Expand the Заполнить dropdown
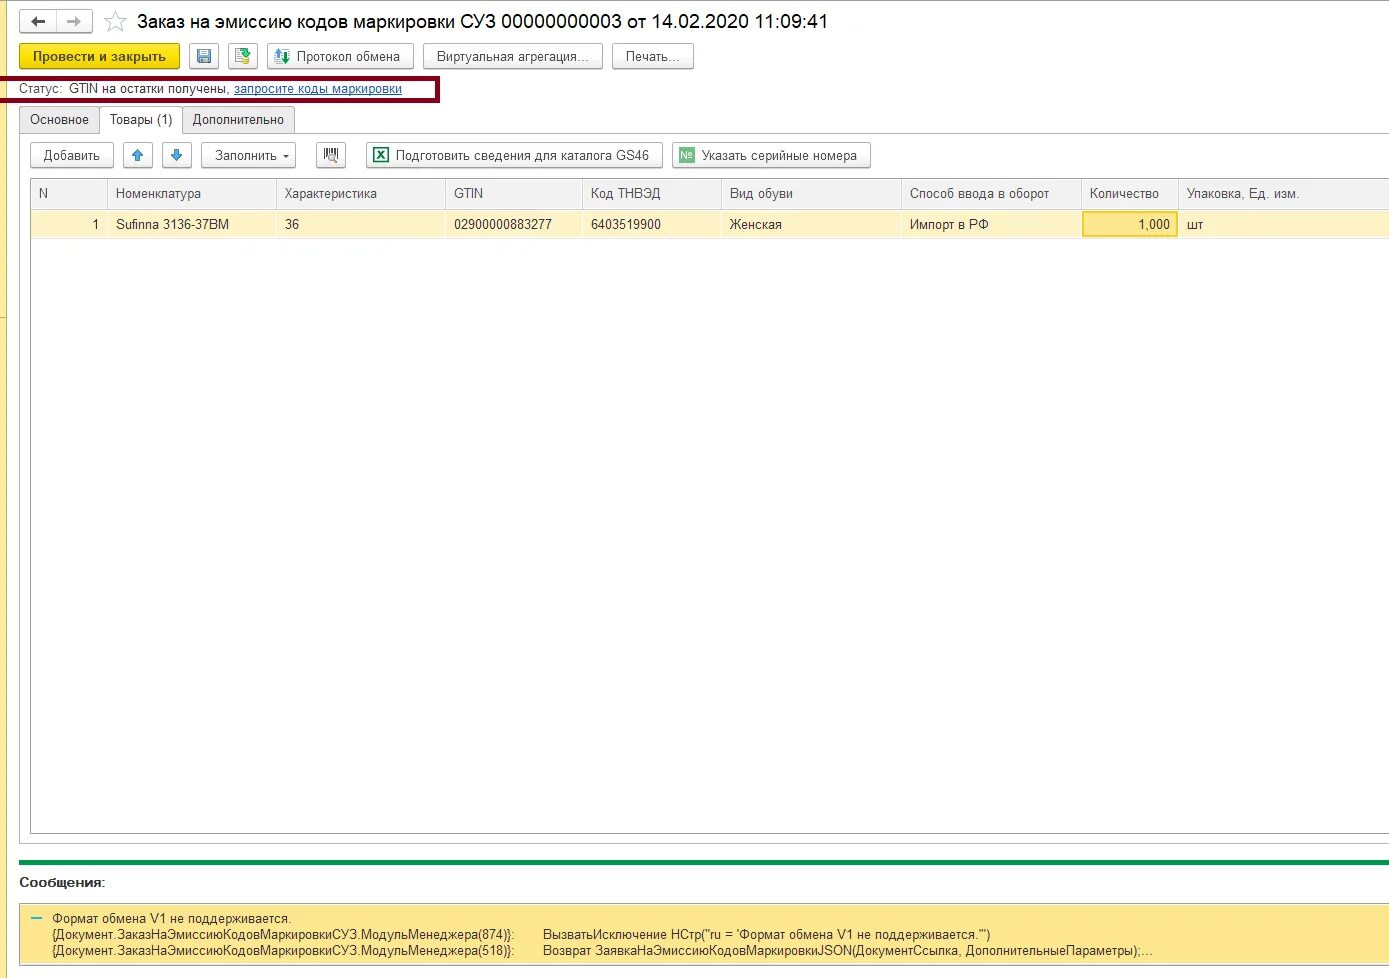 coord(248,155)
